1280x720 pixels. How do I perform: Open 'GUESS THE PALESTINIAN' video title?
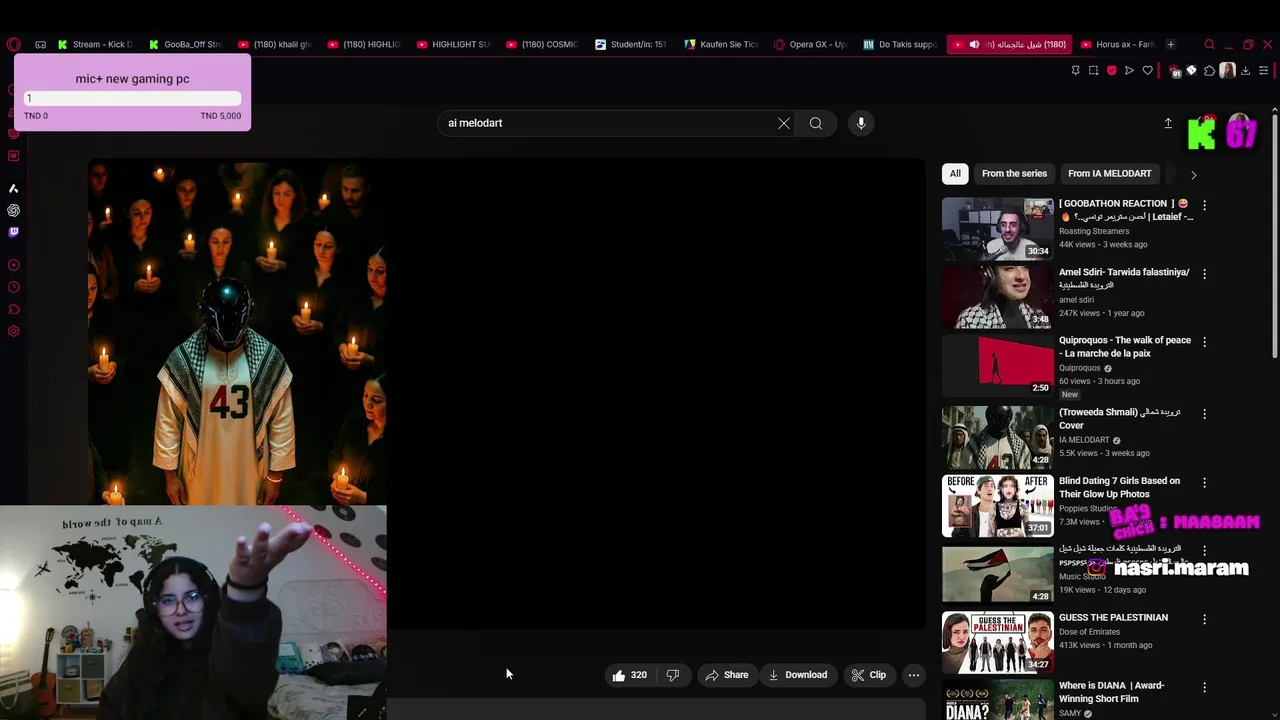1113,617
